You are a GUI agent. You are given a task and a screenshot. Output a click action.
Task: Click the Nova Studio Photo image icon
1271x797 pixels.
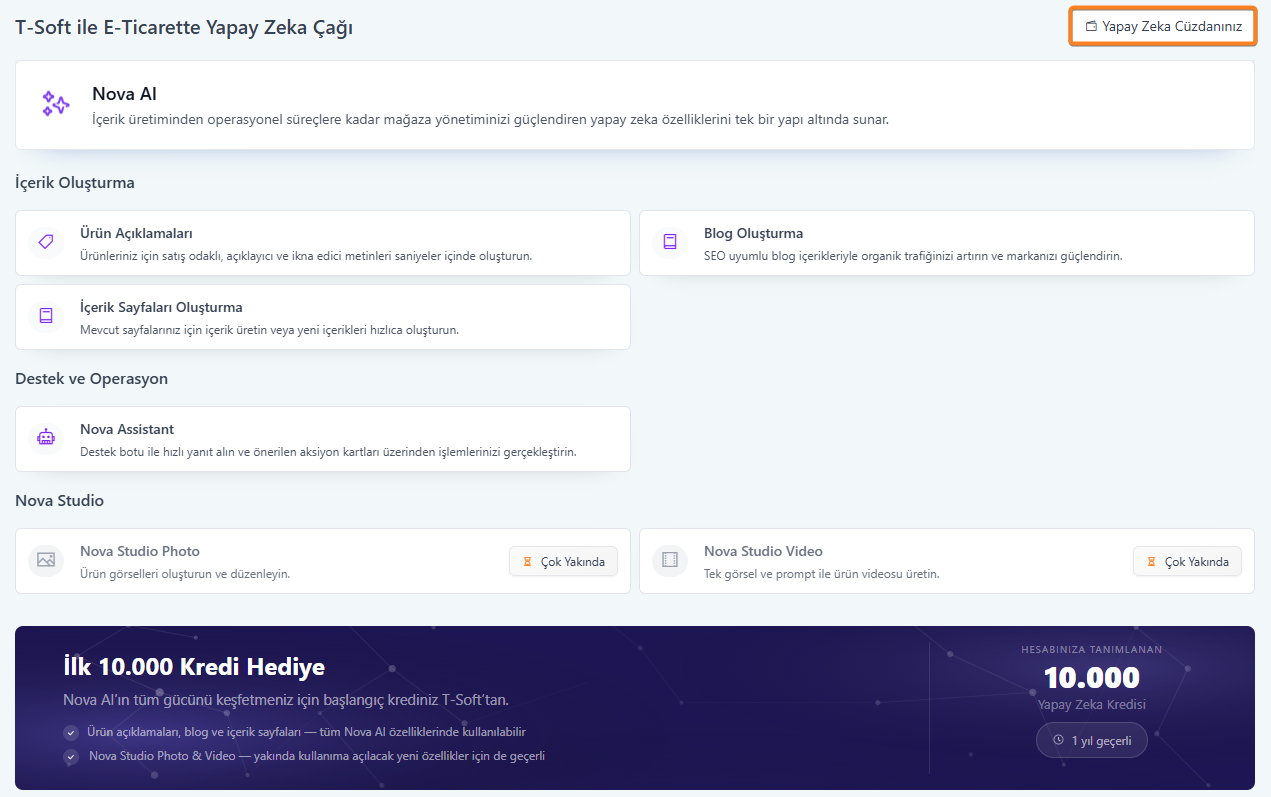[x=46, y=560]
